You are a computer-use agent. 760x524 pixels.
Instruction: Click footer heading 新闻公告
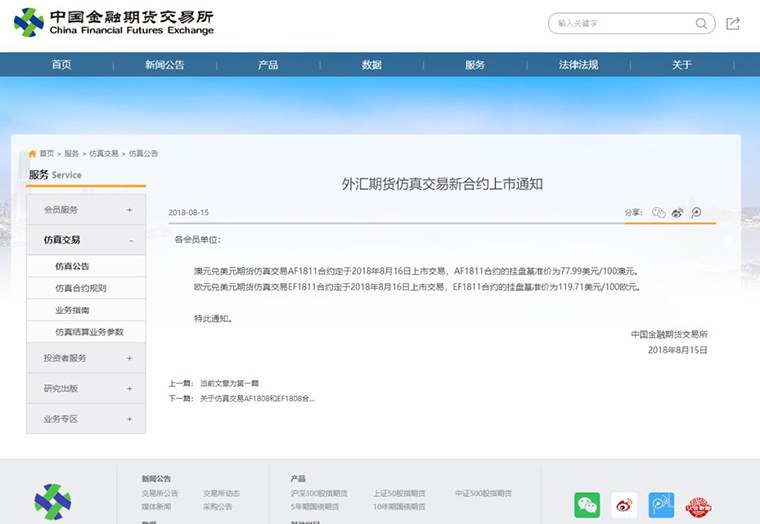pyautogui.click(x=156, y=478)
